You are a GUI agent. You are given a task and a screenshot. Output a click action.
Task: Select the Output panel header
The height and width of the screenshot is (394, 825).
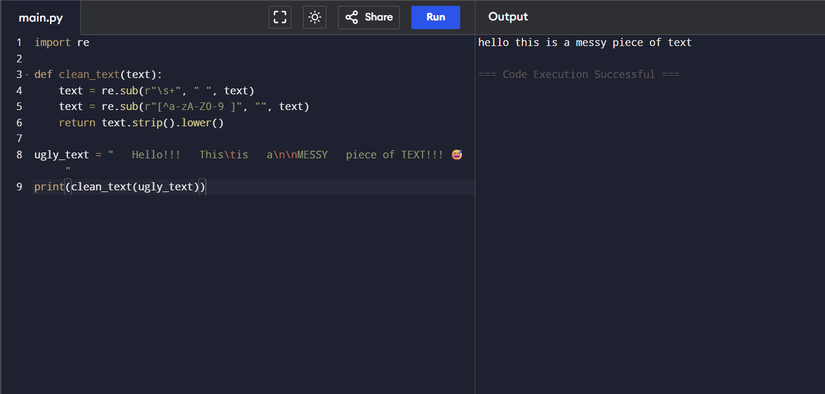coord(508,17)
